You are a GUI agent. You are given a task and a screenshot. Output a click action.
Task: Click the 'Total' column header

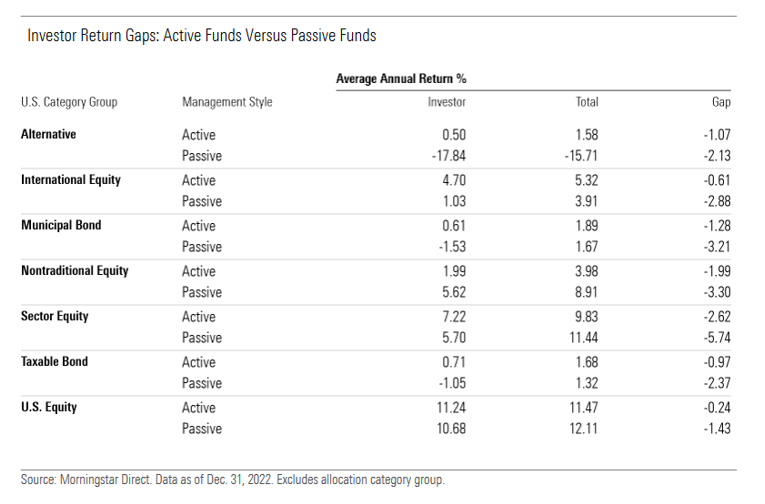[587, 102]
